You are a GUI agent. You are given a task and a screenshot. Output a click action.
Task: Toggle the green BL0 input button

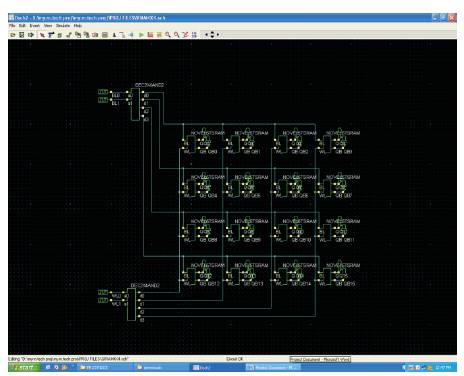(x=103, y=92)
